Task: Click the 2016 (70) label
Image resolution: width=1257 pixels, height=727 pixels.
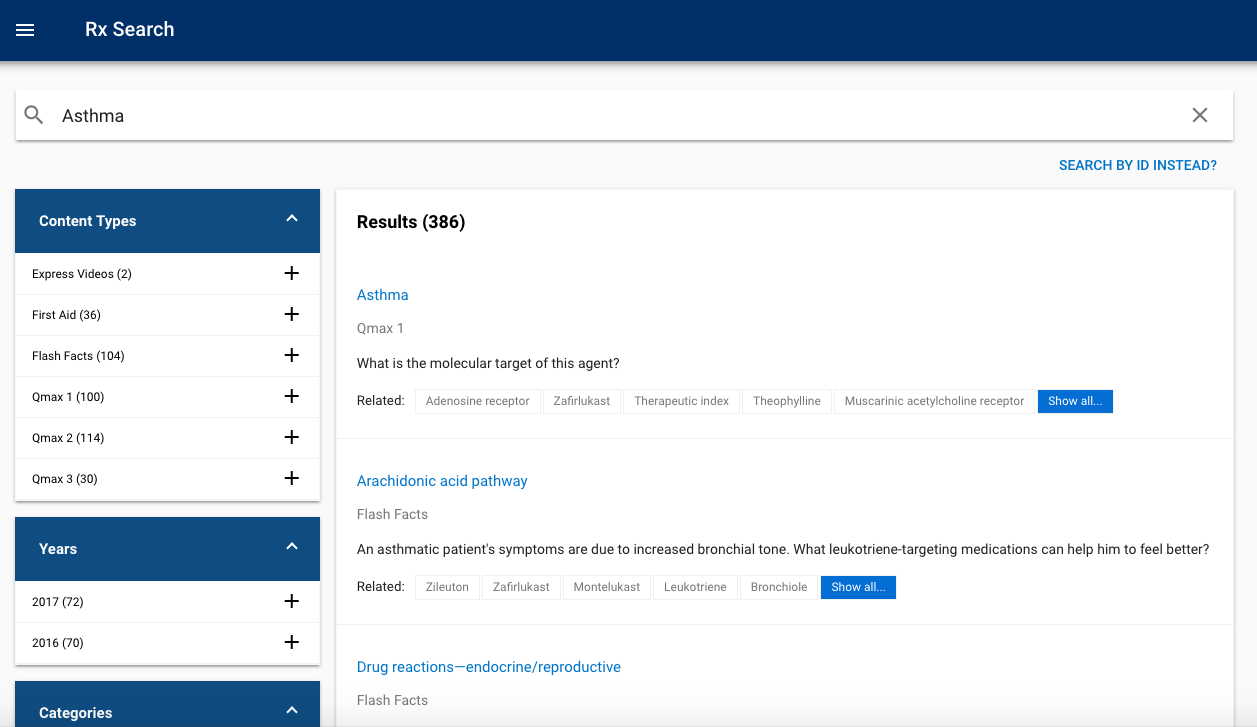Action: (x=58, y=643)
